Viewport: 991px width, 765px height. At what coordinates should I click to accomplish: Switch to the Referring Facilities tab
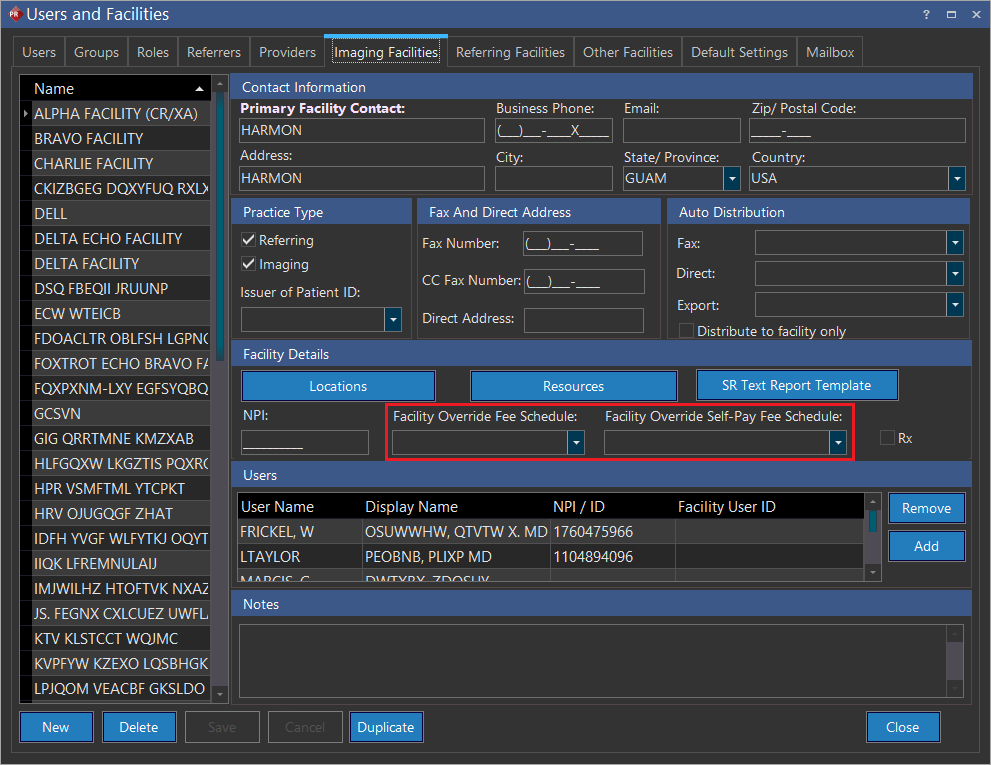coord(510,52)
